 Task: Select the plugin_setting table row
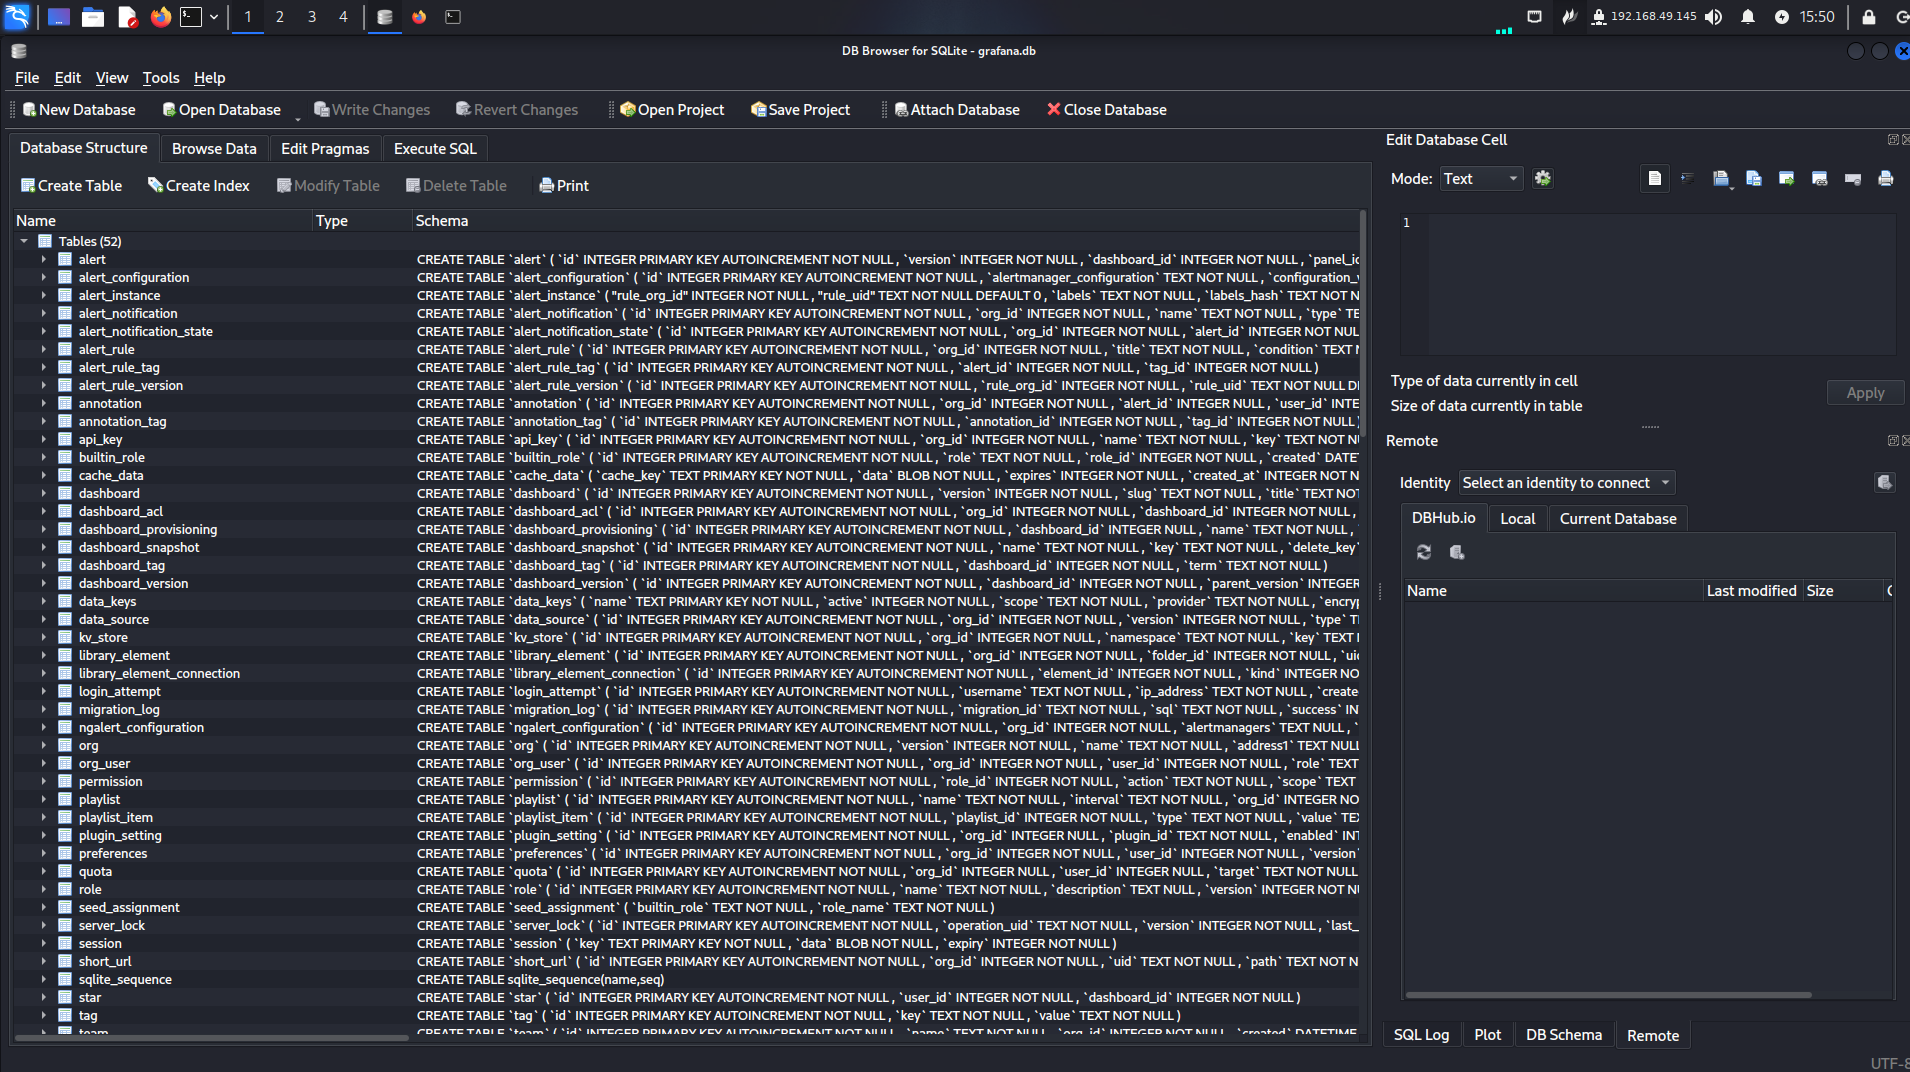(x=686, y=835)
